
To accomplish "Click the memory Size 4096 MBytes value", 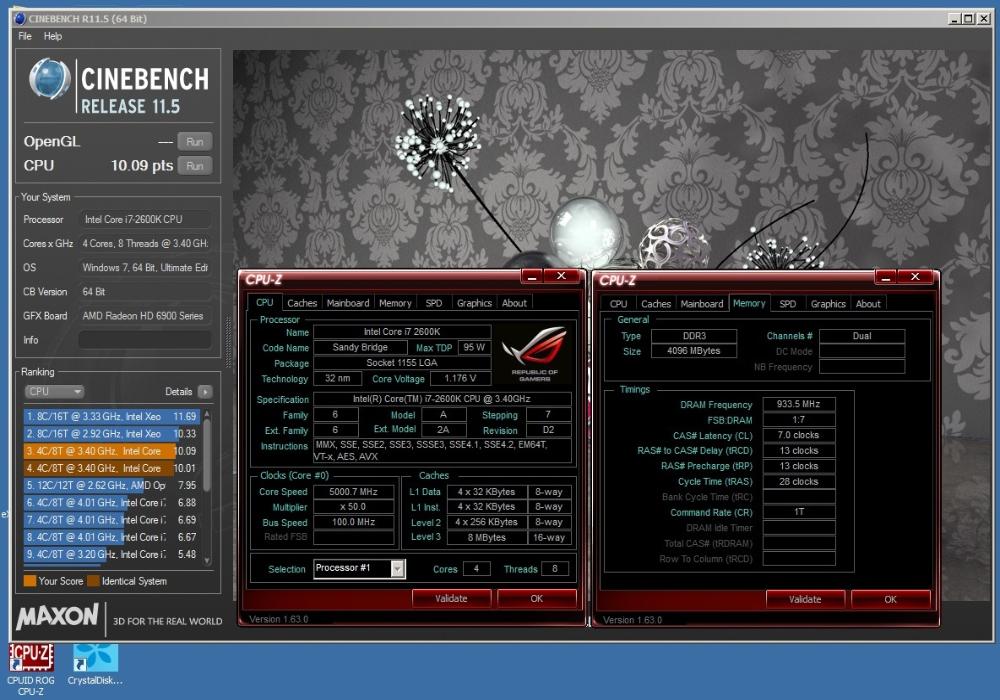I will click(x=693, y=351).
